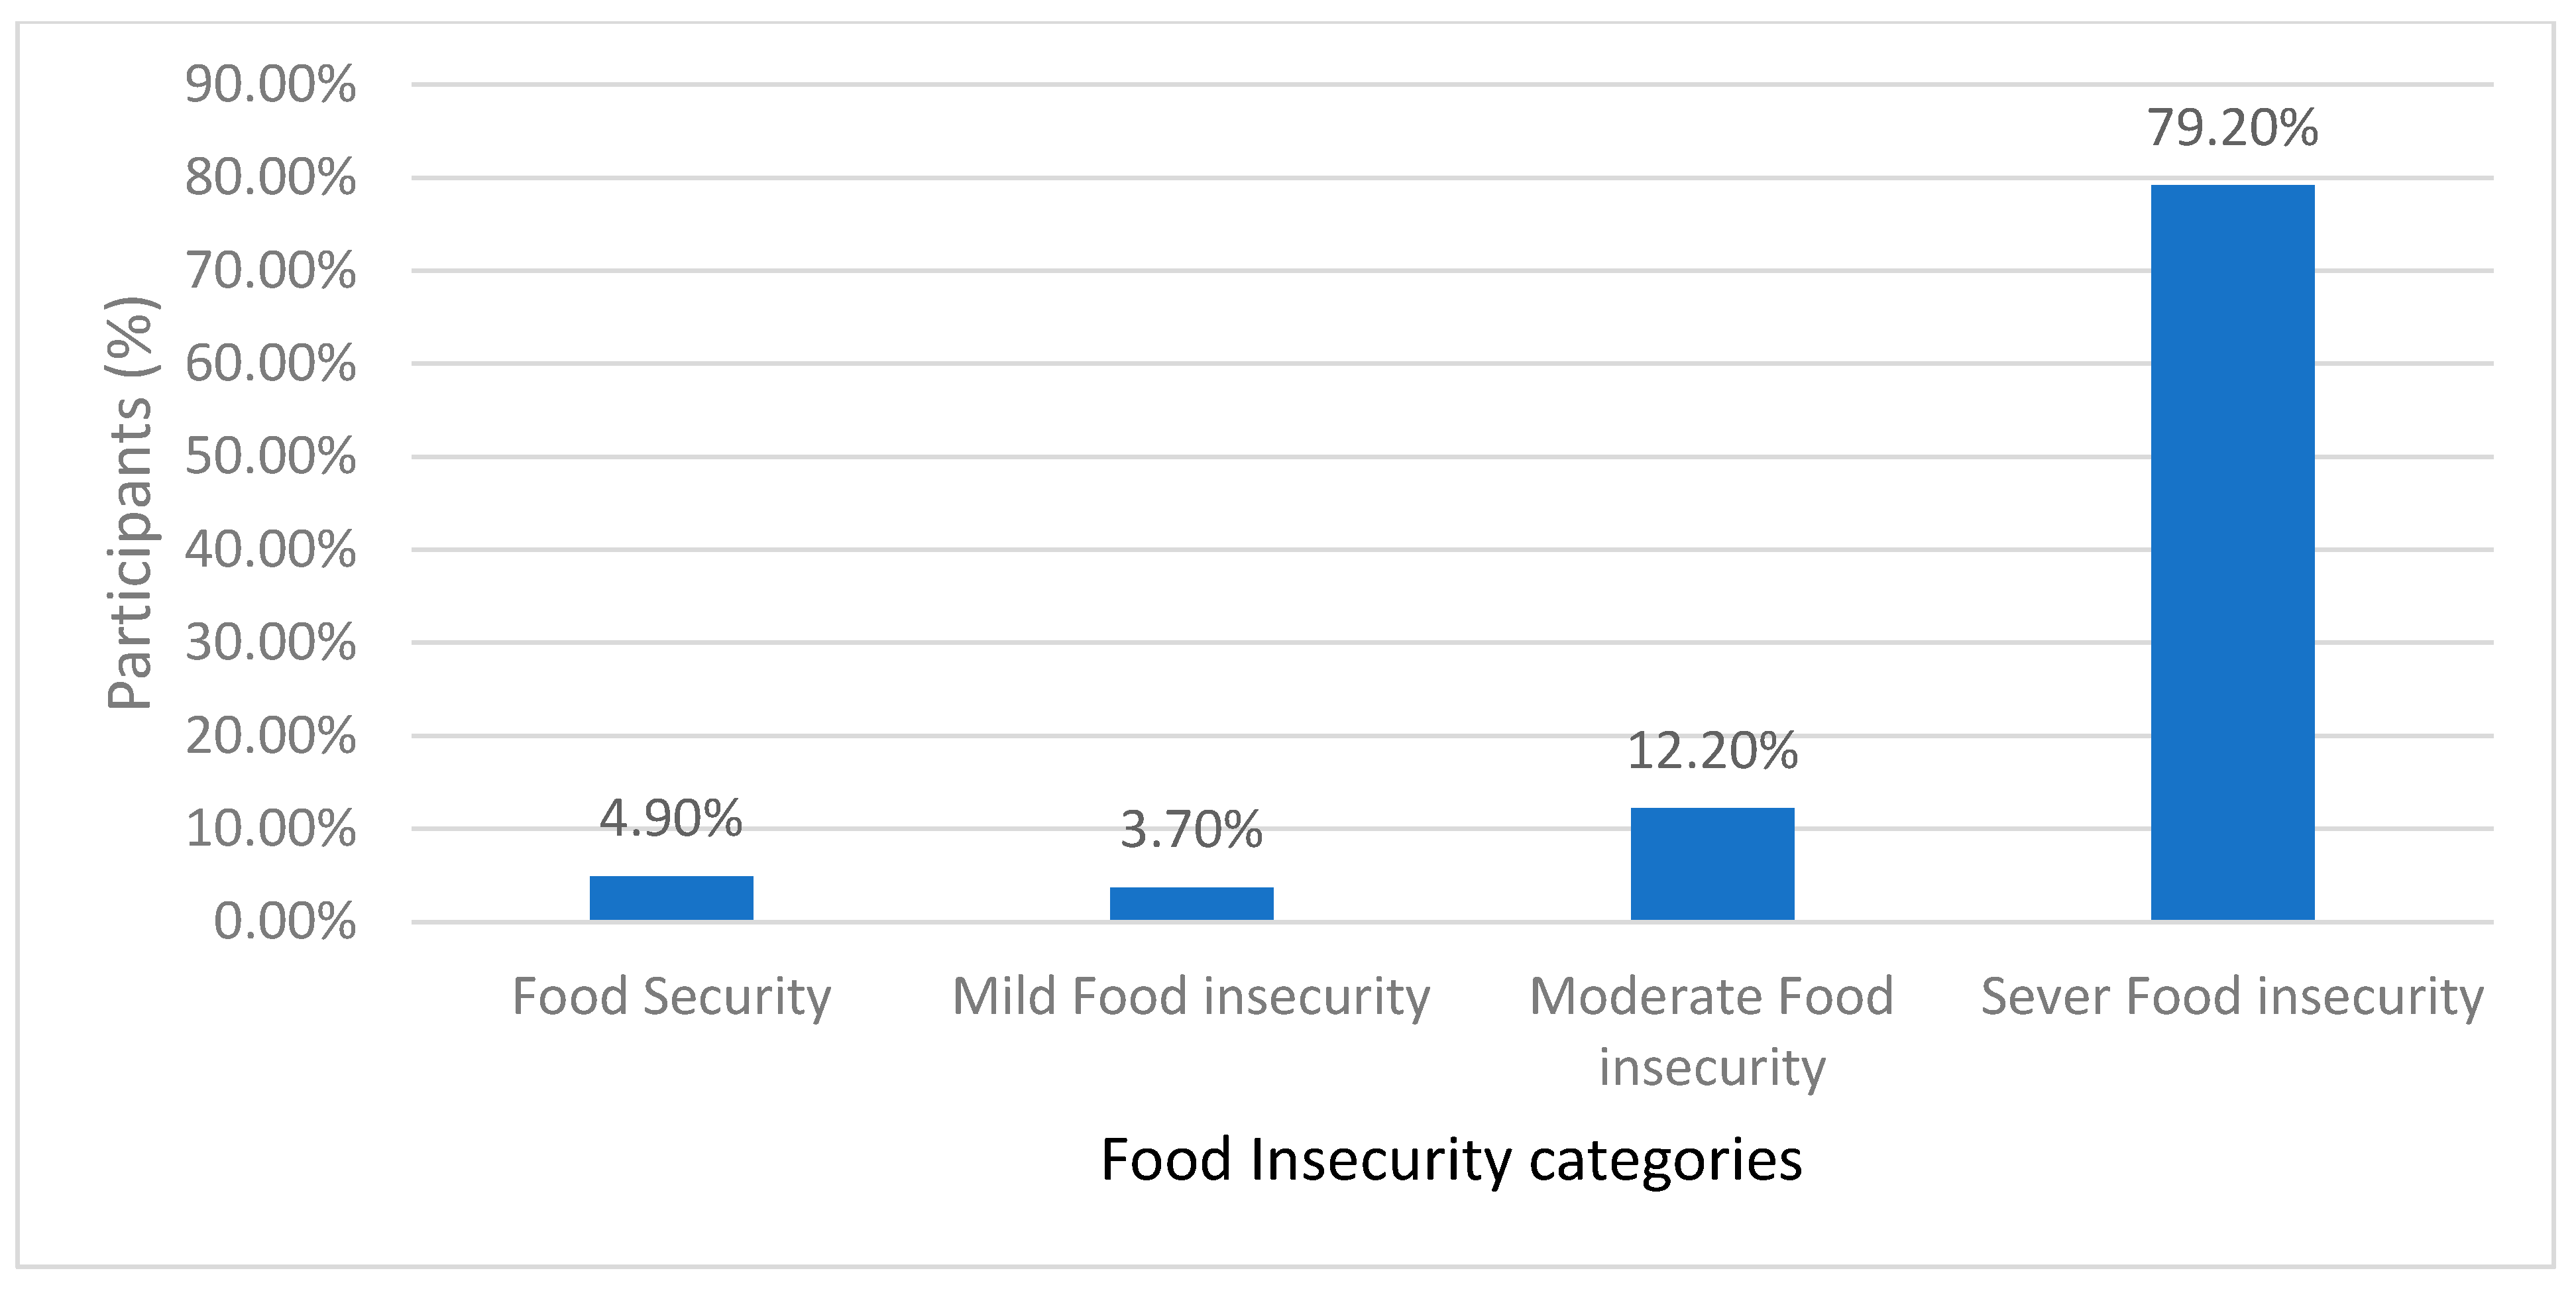Click the 12.20% data label
Viewport: 2576px width, 1289px height.
click(1712, 750)
